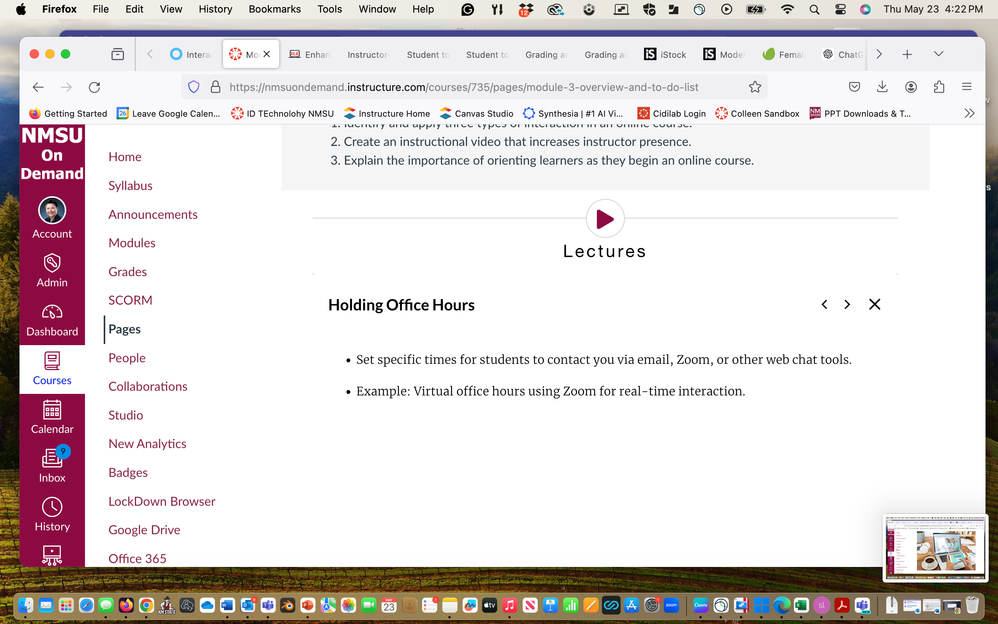Open Finder from the Dock
Screen dimensions: 998x624
click(25, 605)
